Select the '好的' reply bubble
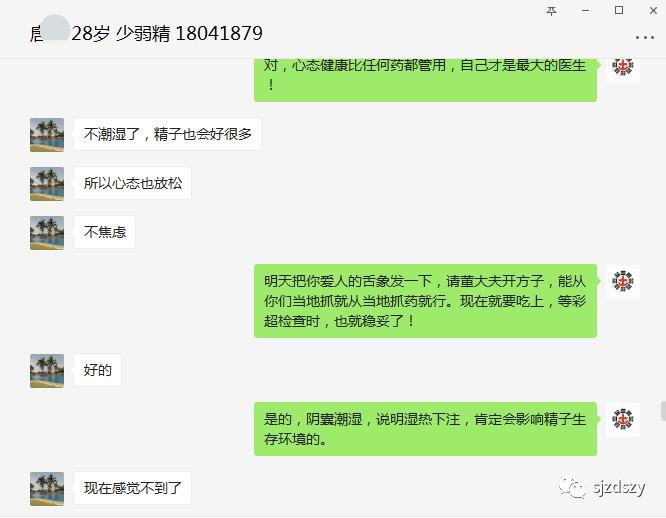 click(97, 370)
